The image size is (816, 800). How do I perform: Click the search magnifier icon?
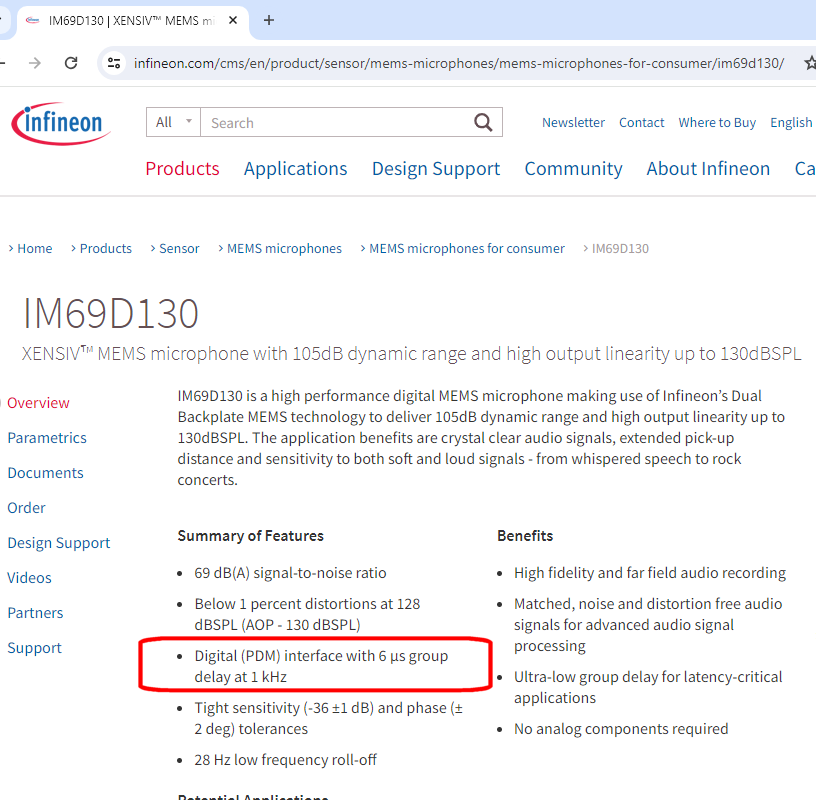point(483,122)
